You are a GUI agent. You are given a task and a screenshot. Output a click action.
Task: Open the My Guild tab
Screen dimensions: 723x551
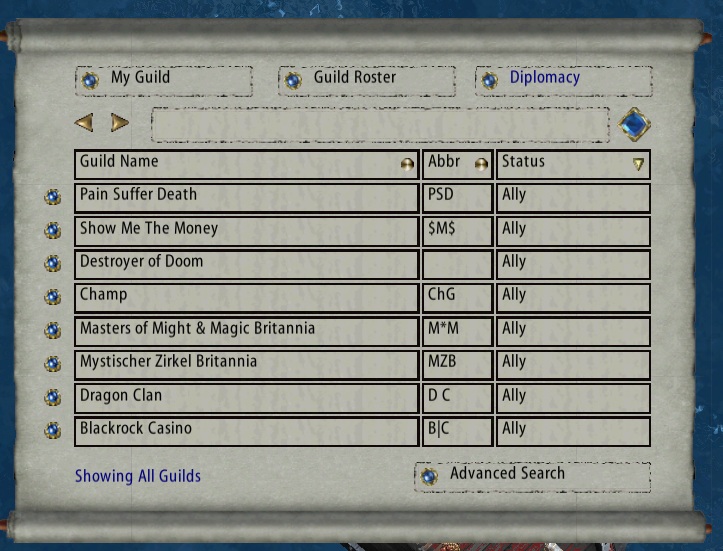click(x=164, y=81)
